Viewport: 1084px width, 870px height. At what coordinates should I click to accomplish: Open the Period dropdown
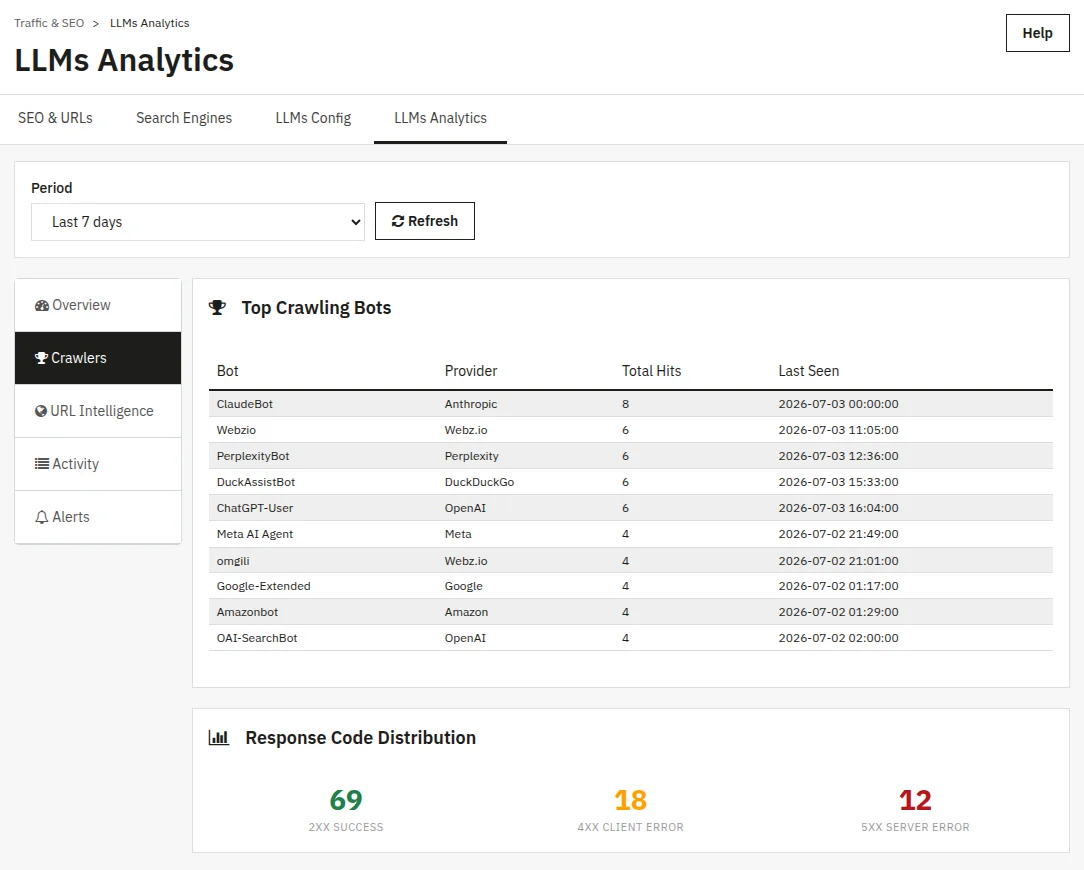click(198, 222)
